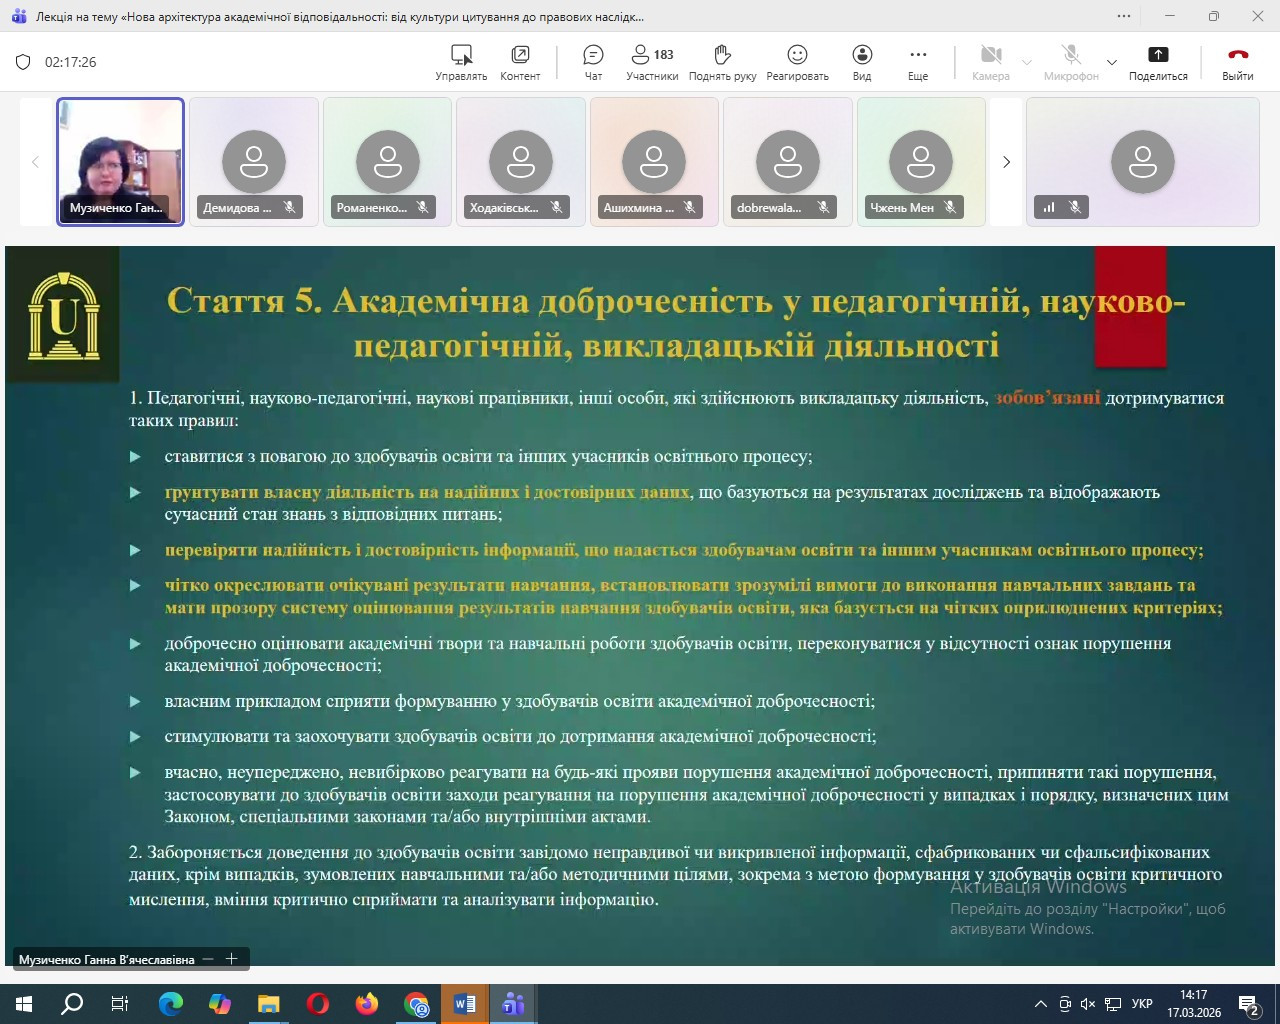The image size is (1280, 1024).
Task: Show hidden system tray icons
Action: click(1040, 1004)
